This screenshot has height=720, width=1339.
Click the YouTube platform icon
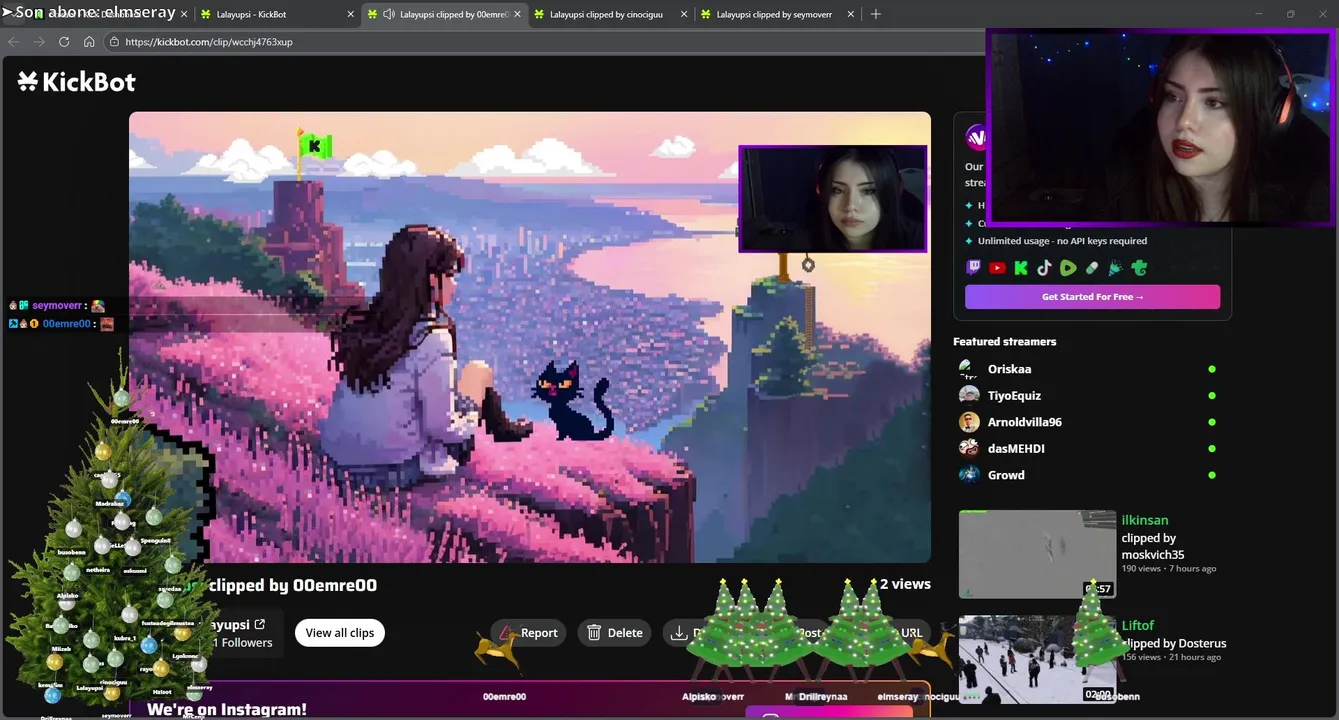point(997,268)
